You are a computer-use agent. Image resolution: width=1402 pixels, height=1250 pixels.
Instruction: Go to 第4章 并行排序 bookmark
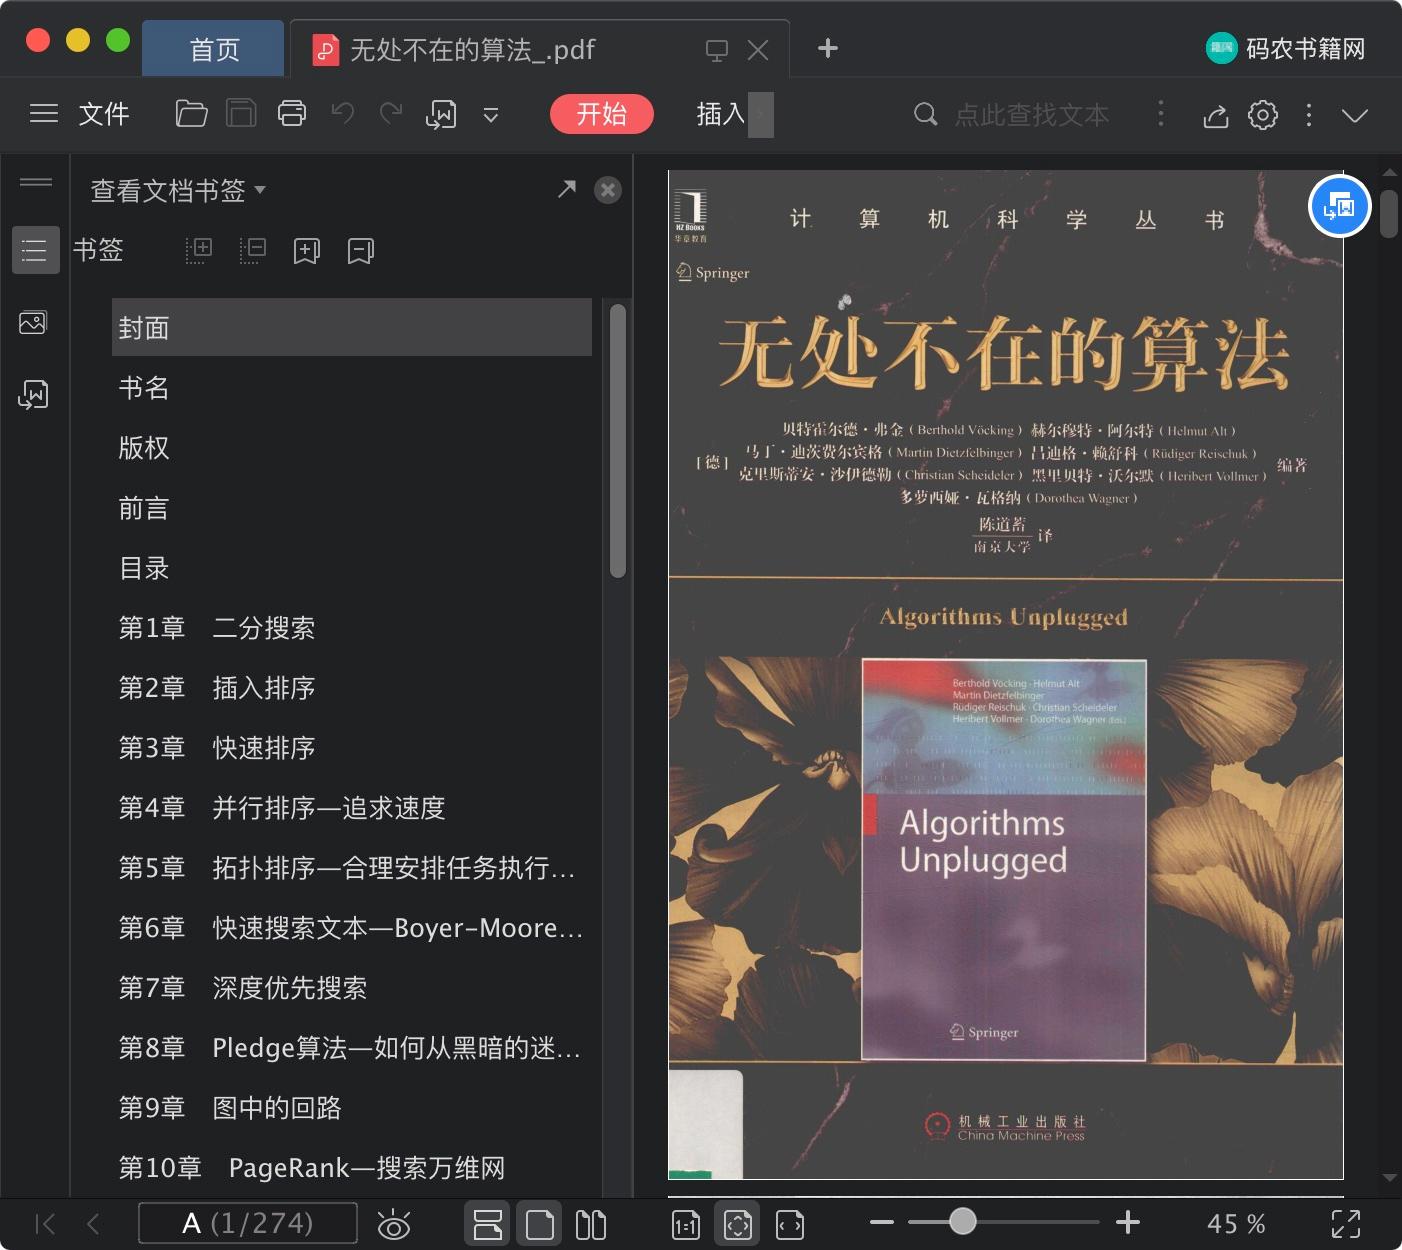pos(352,808)
